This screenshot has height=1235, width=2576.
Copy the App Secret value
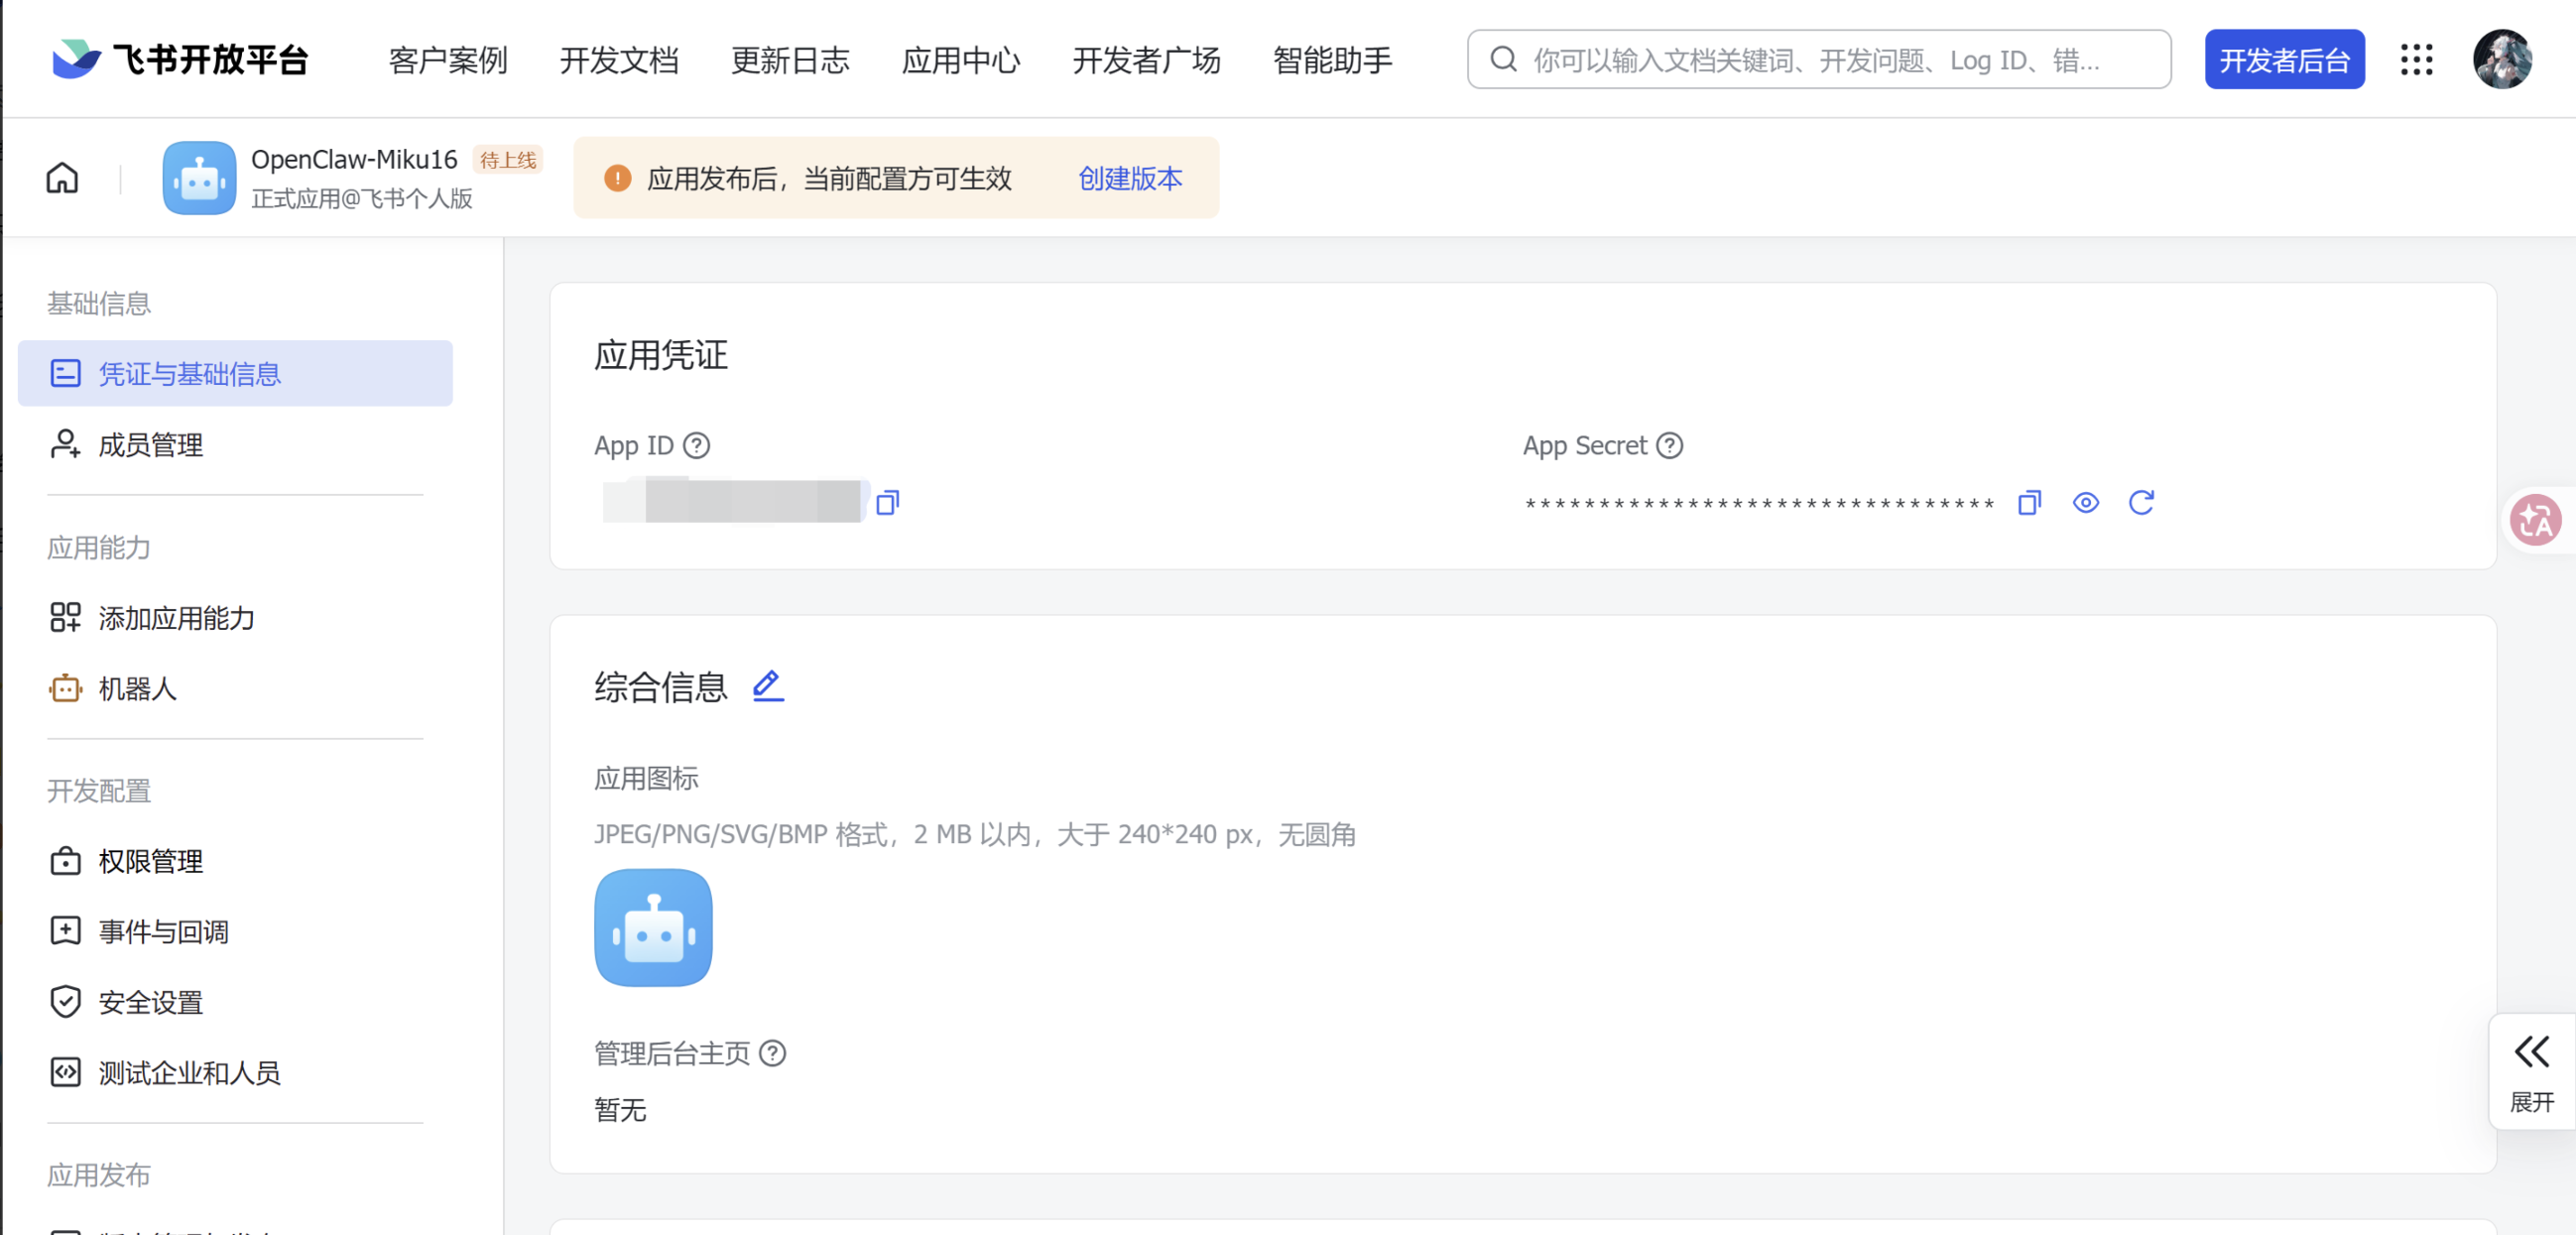tap(2029, 502)
